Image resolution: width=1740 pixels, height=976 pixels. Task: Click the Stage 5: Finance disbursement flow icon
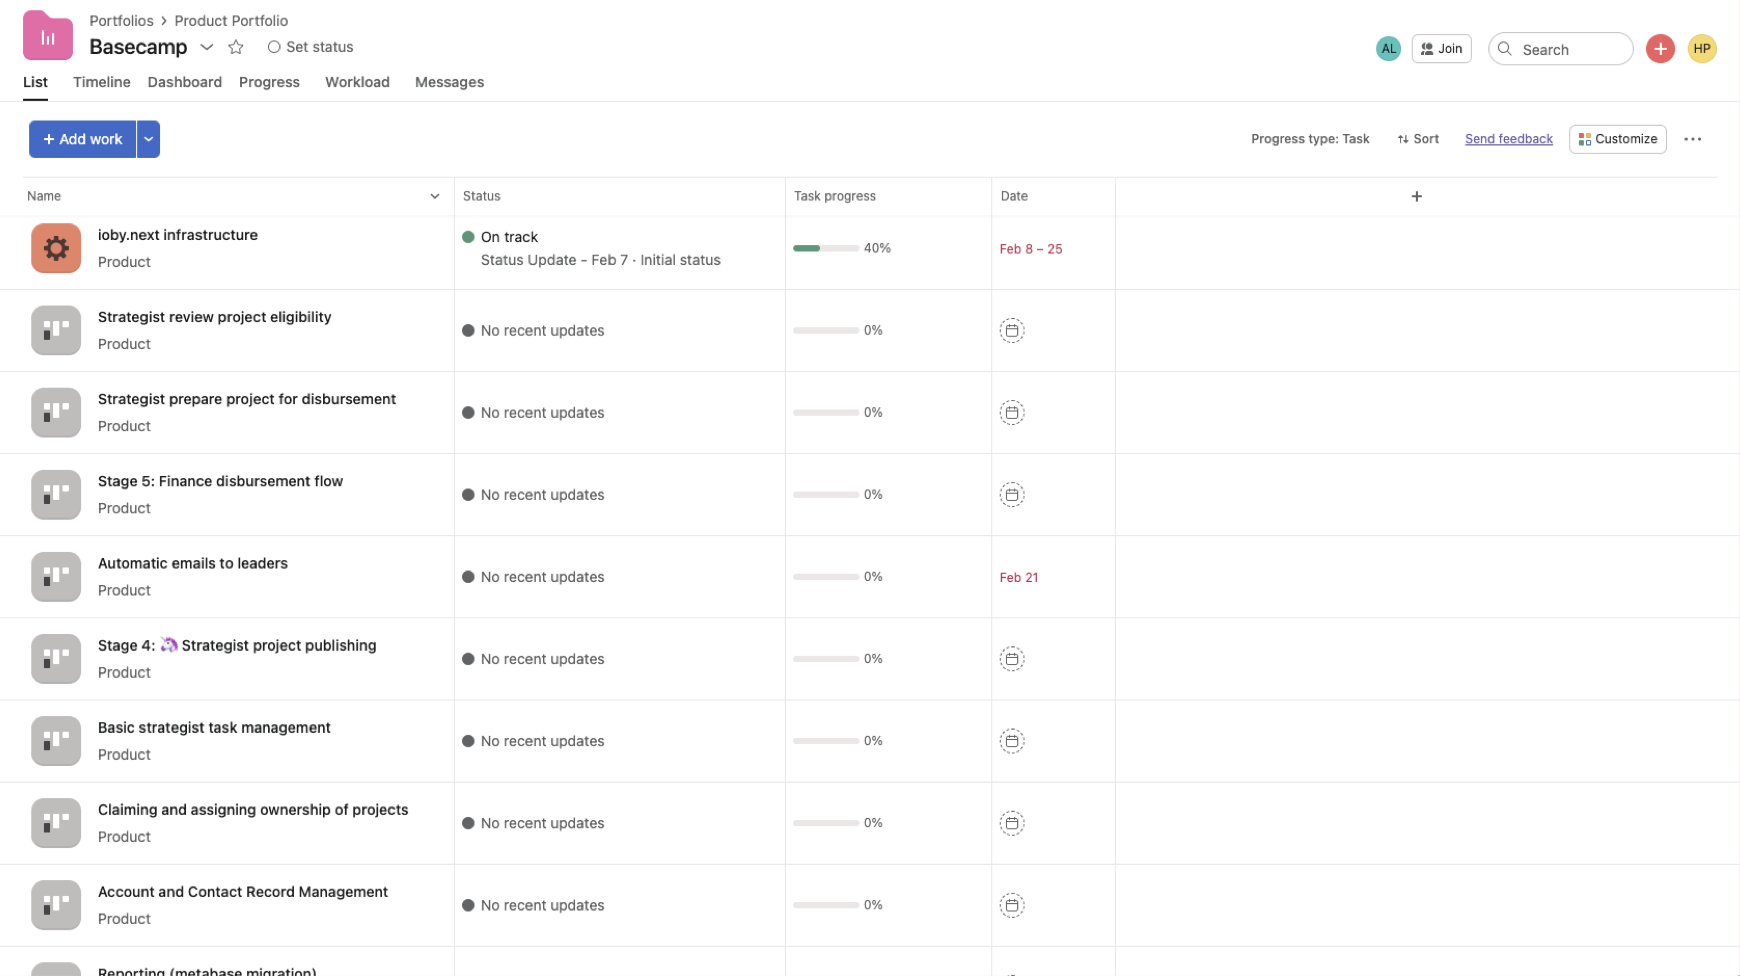(x=56, y=494)
